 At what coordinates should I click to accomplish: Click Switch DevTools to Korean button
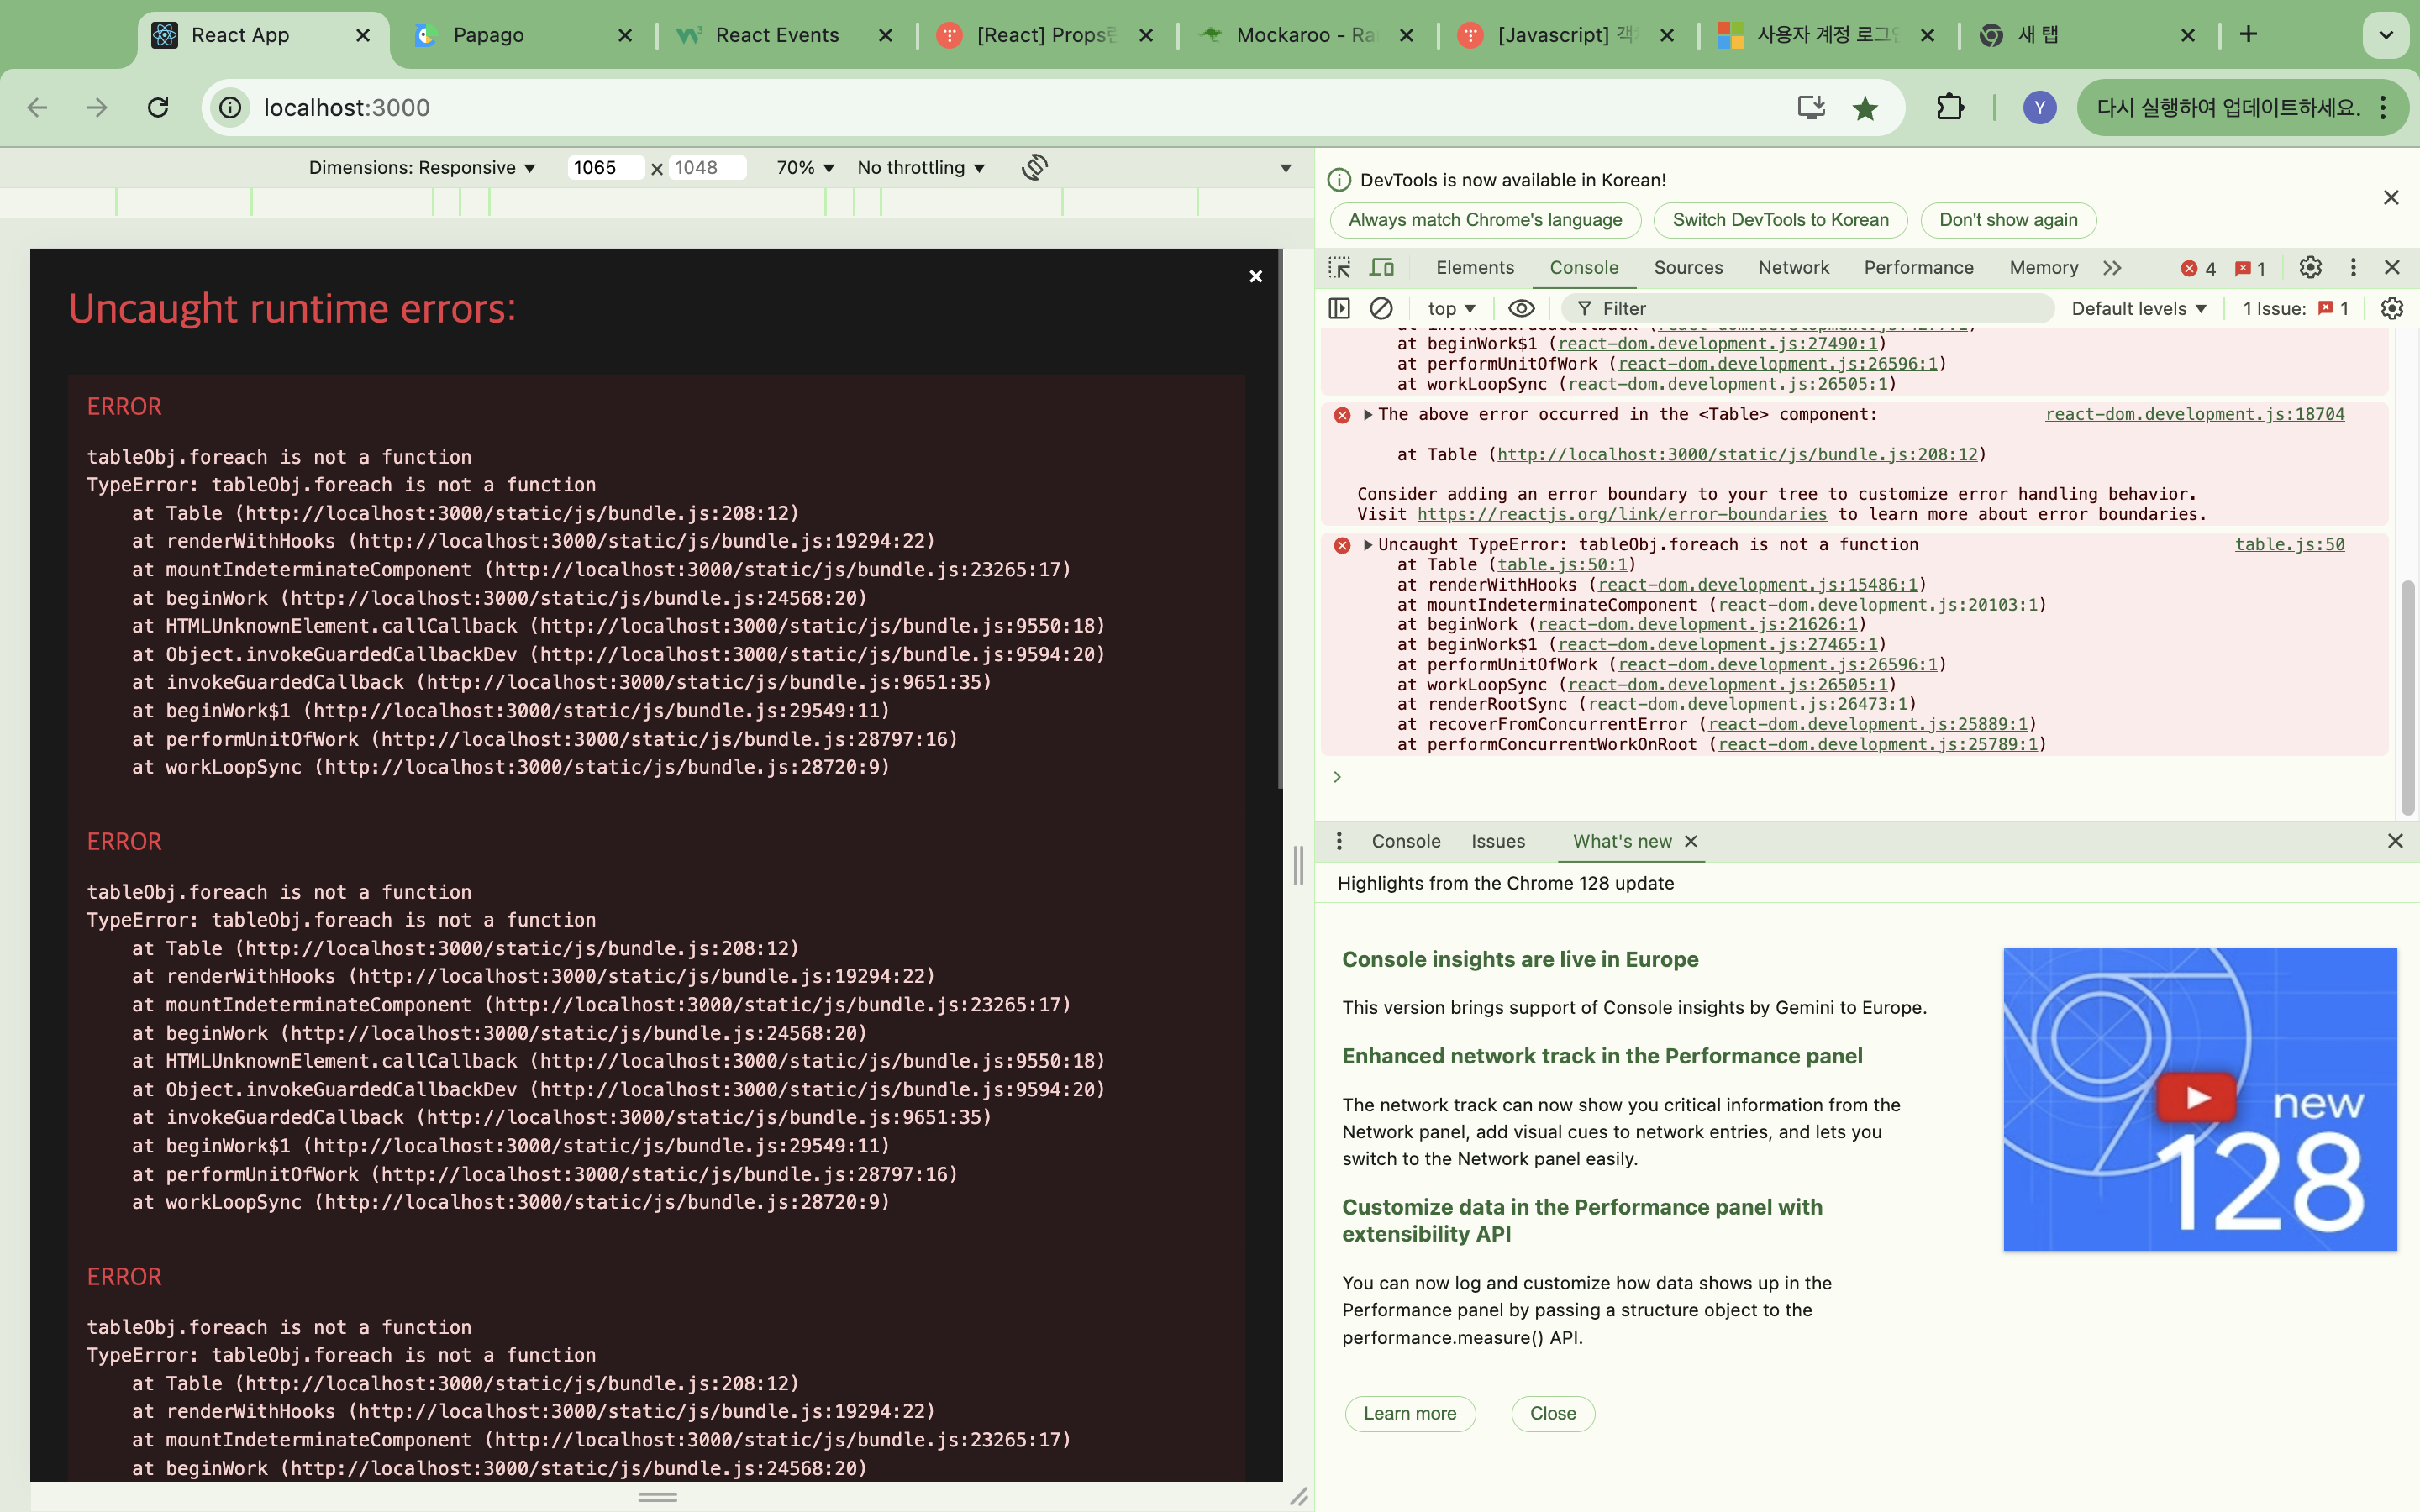coord(1780,220)
